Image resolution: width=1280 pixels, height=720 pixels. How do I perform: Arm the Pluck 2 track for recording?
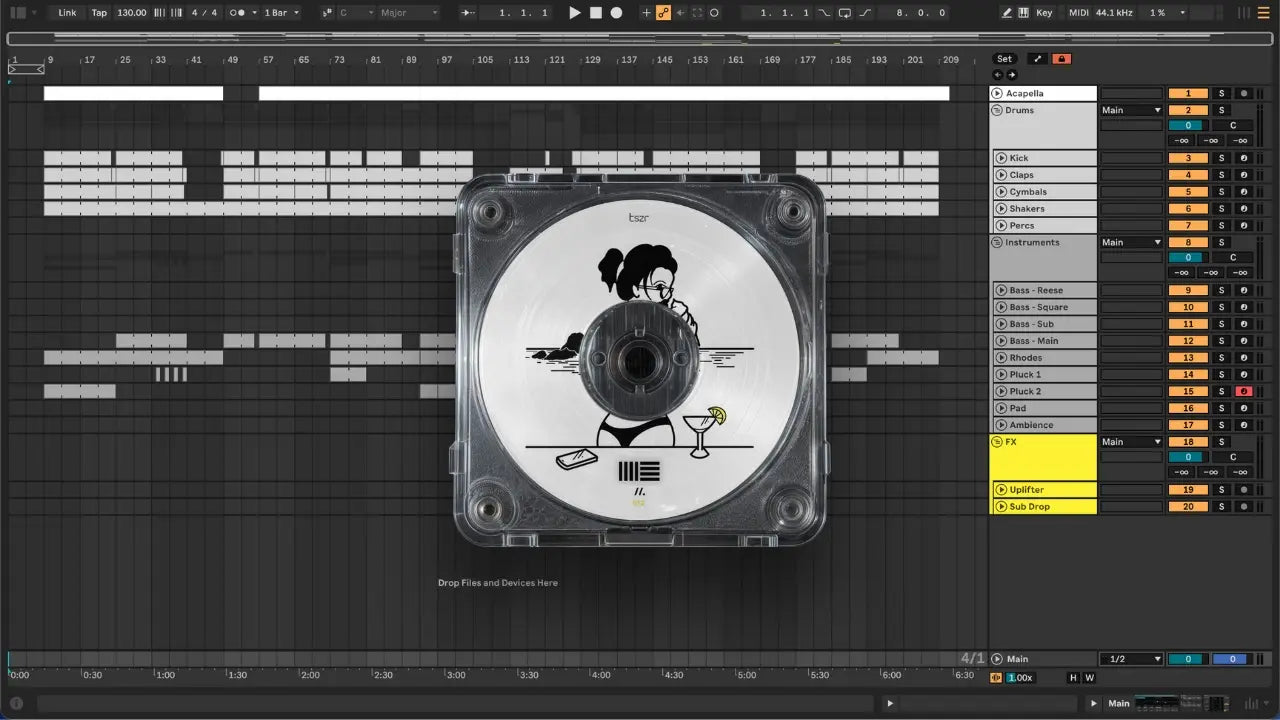pos(1244,391)
